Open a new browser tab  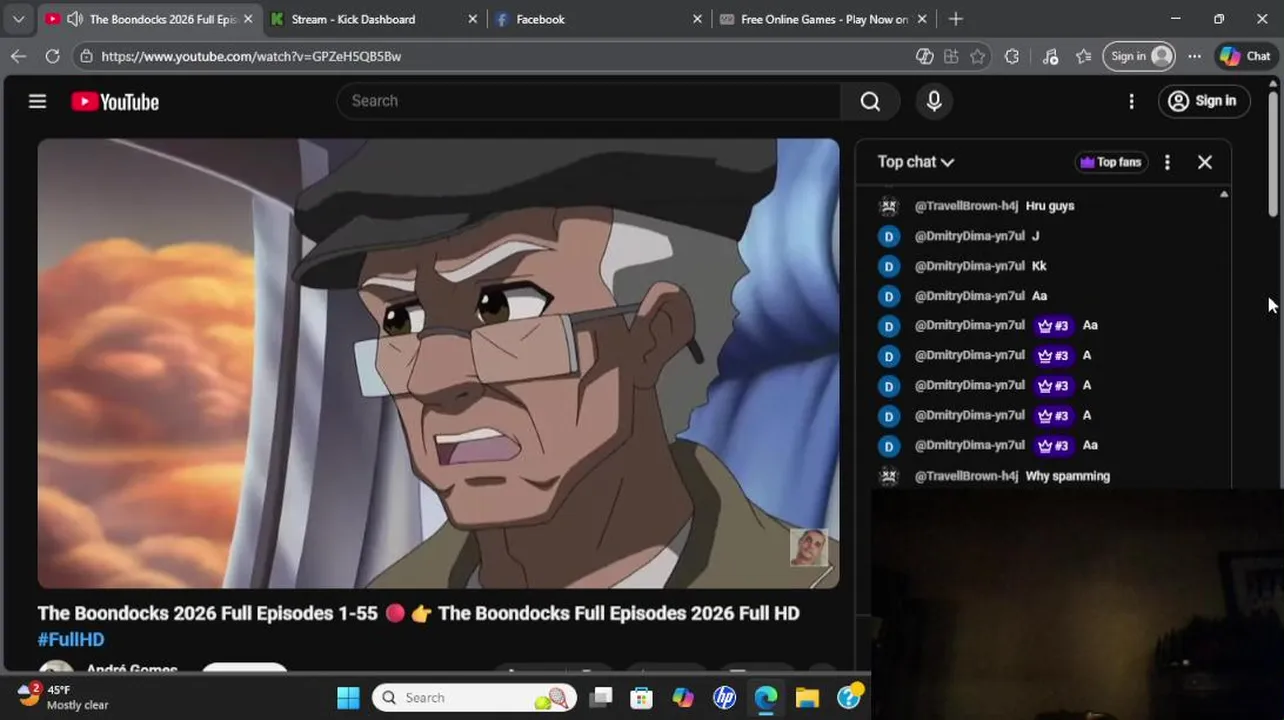coord(955,19)
